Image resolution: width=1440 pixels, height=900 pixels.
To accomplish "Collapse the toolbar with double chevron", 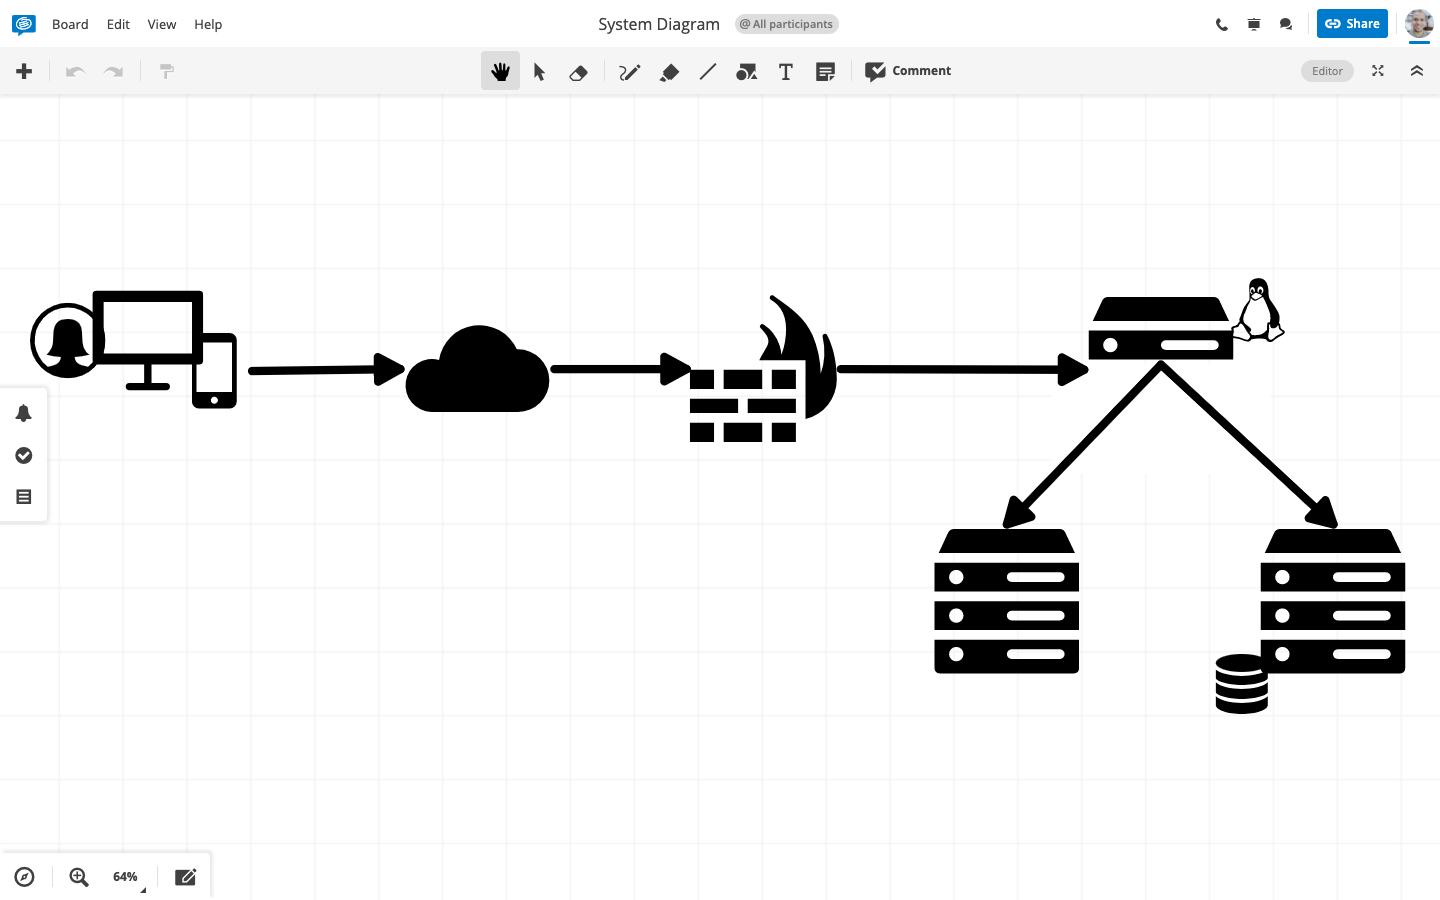I will click(x=1417, y=71).
